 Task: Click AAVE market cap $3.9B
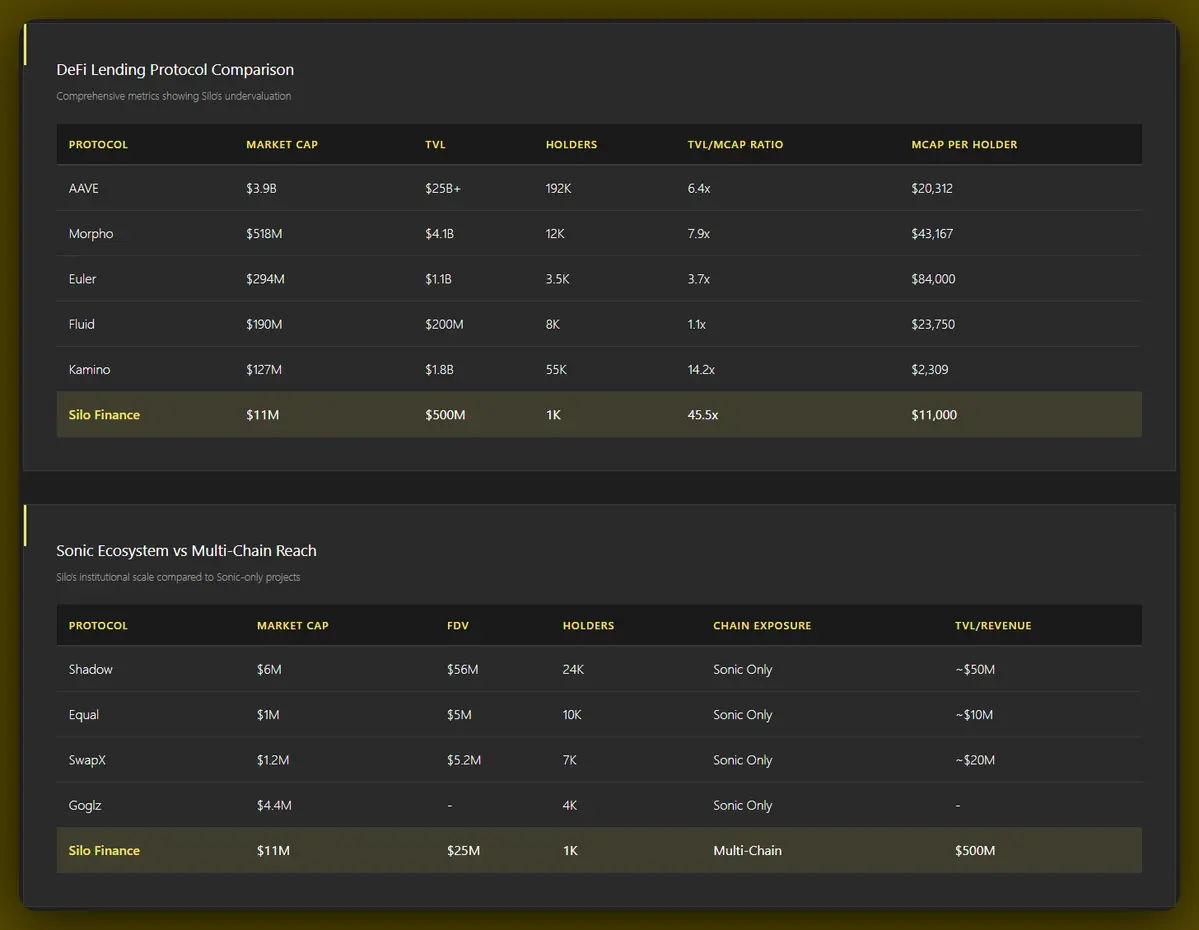coord(262,188)
